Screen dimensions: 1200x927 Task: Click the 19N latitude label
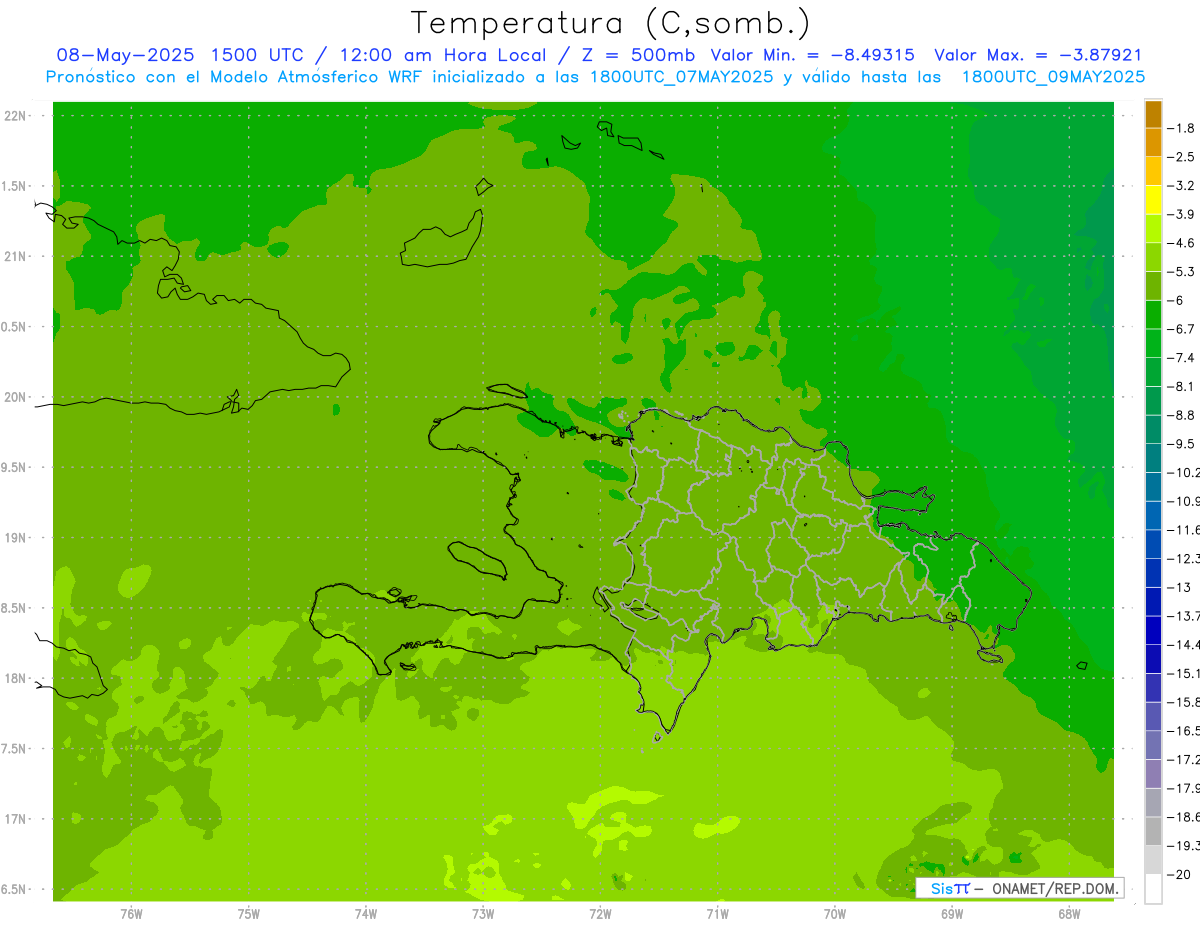16,537
